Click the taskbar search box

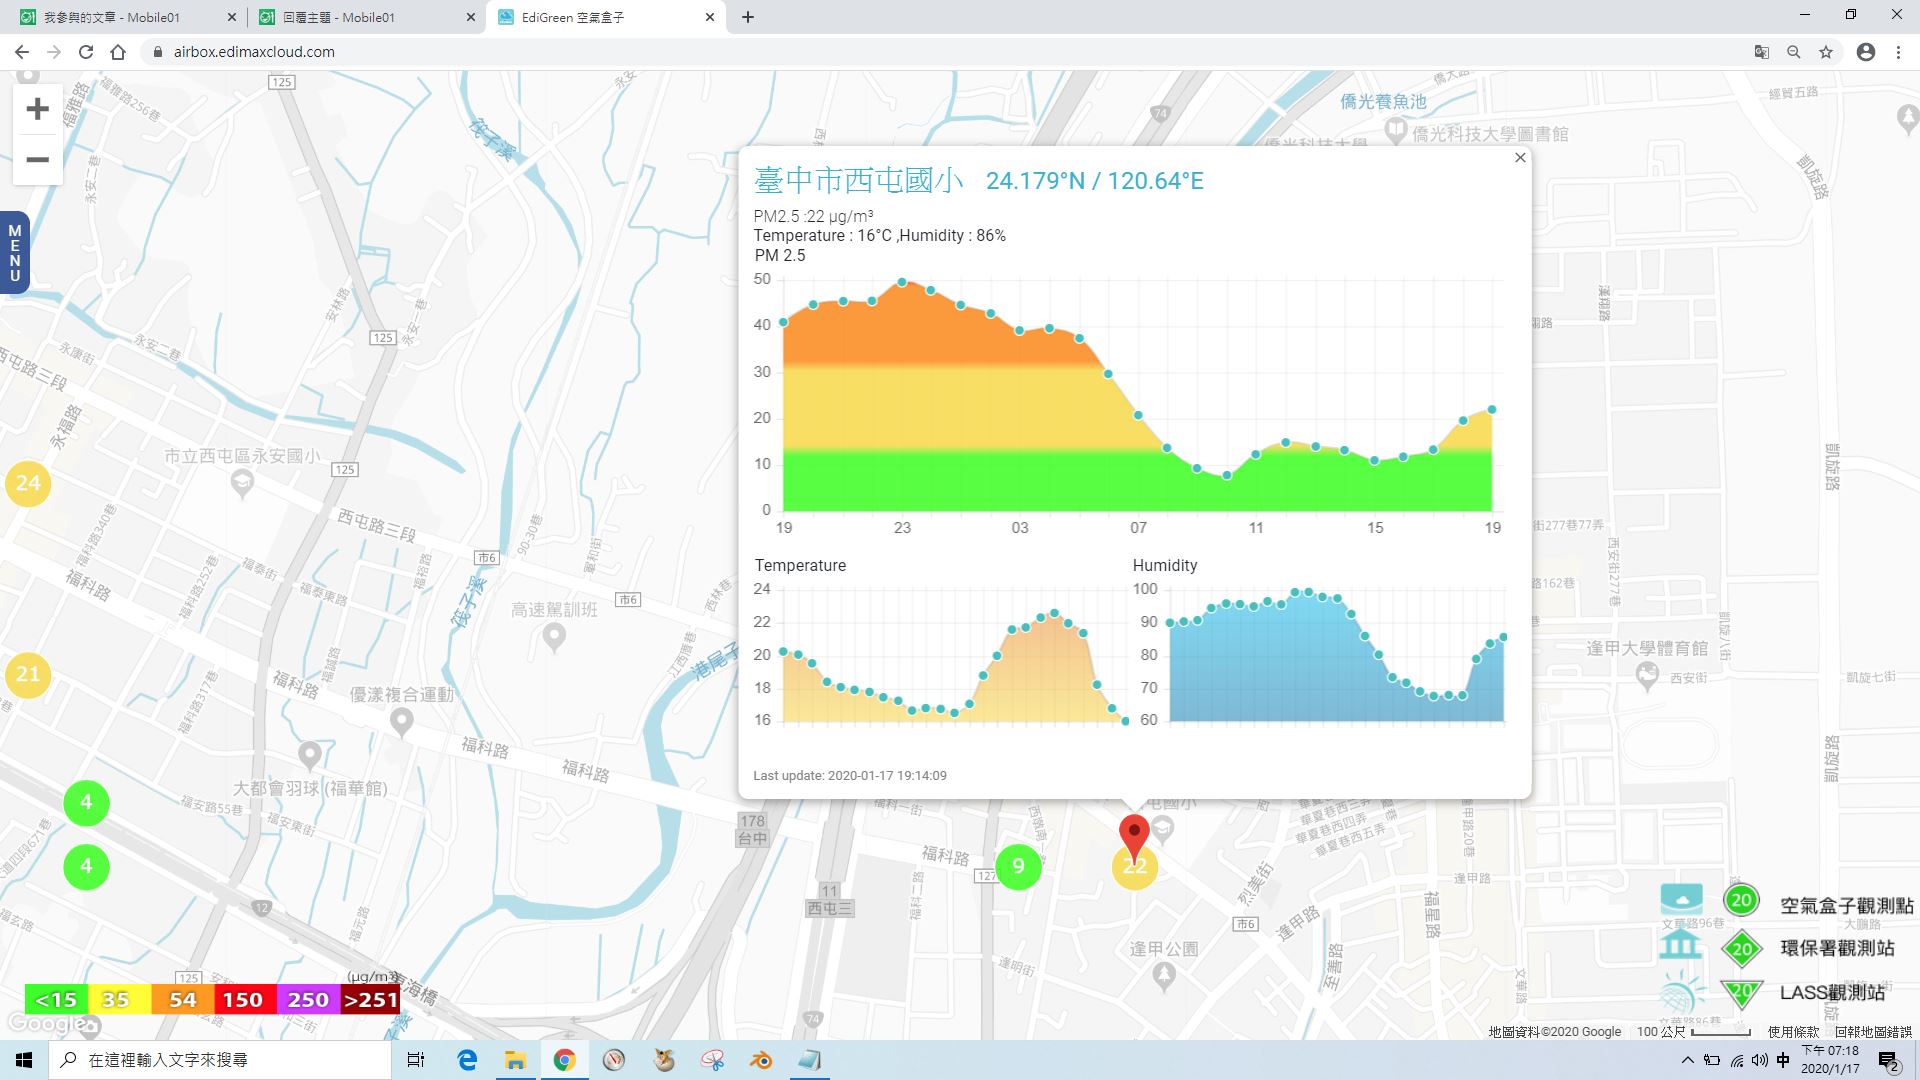(220, 1060)
